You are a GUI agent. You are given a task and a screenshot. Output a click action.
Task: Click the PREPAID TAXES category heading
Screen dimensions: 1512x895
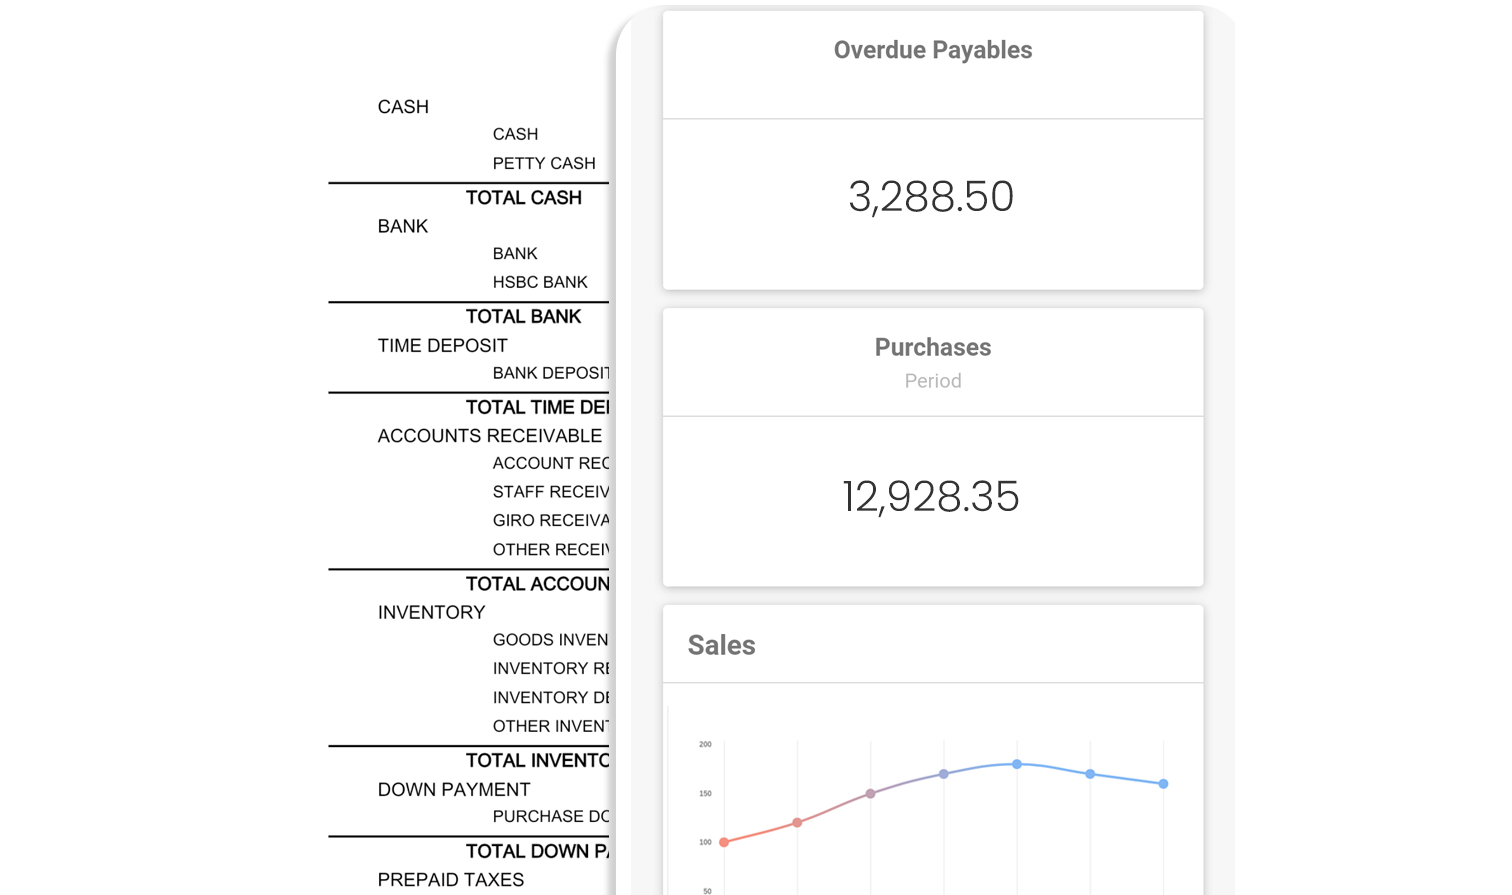[x=451, y=880]
